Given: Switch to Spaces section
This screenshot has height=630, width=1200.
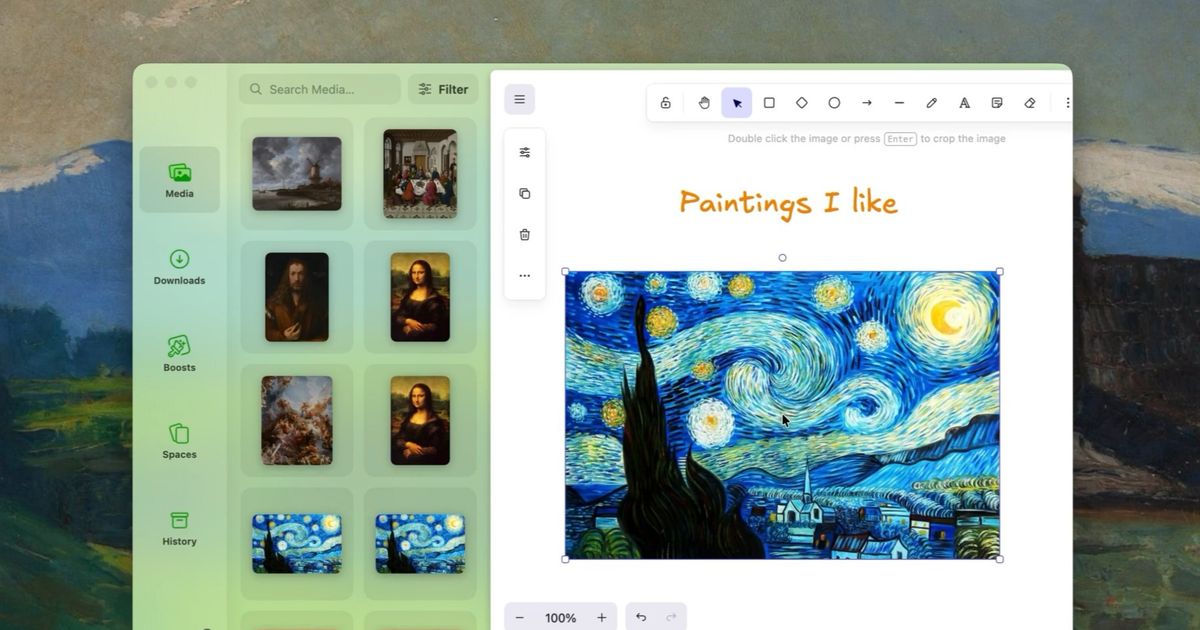Looking at the screenshot, I should pyautogui.click(x=180, y=441).
